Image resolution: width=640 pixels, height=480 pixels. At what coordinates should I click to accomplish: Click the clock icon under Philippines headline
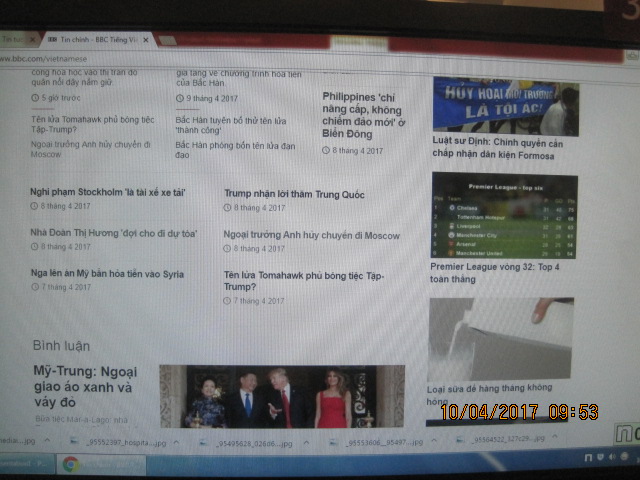coord(326,150)
